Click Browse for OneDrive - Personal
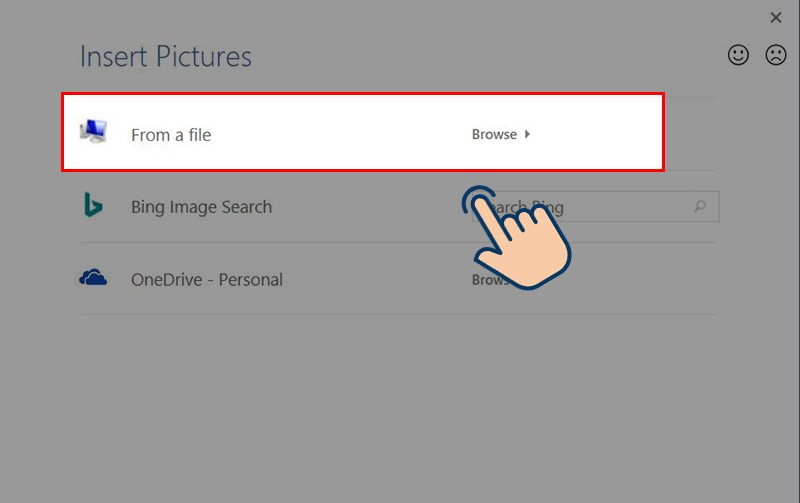 point(490,280)
